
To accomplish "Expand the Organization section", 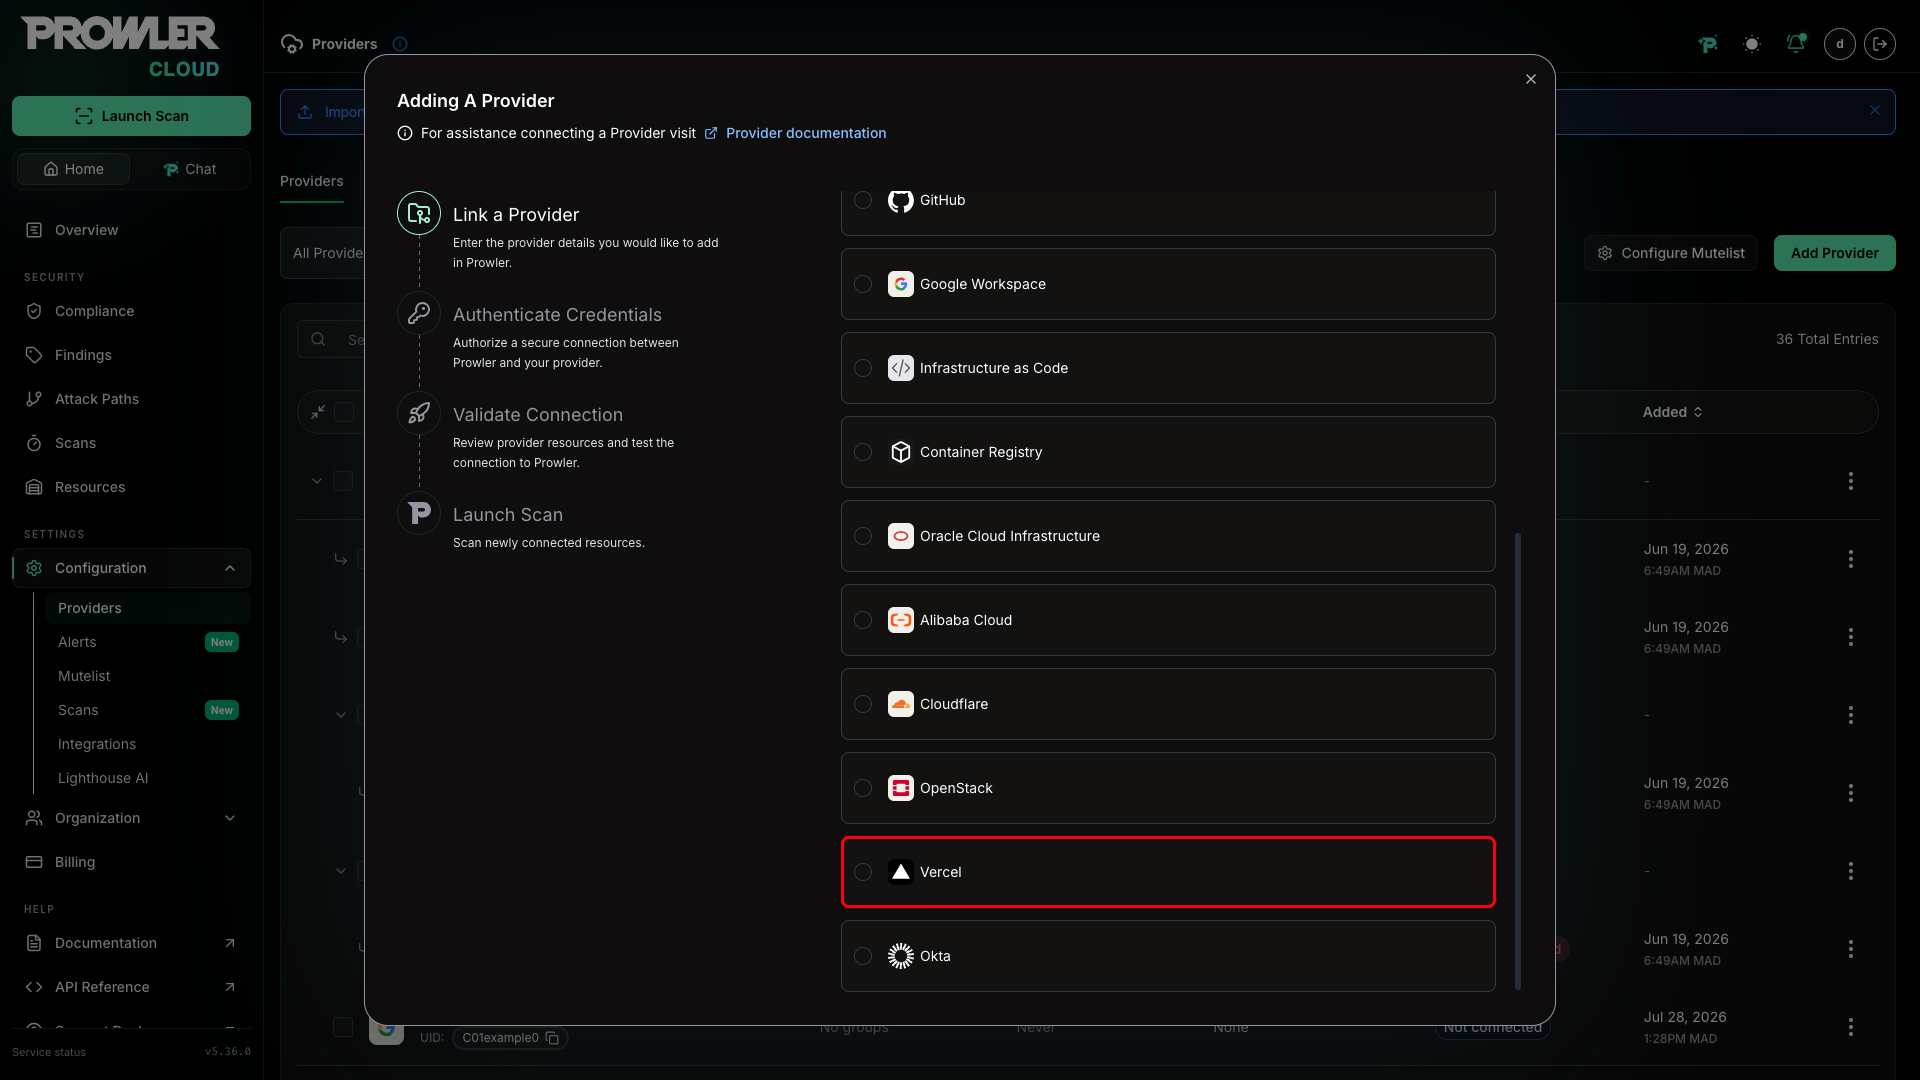I will [131, 818].
